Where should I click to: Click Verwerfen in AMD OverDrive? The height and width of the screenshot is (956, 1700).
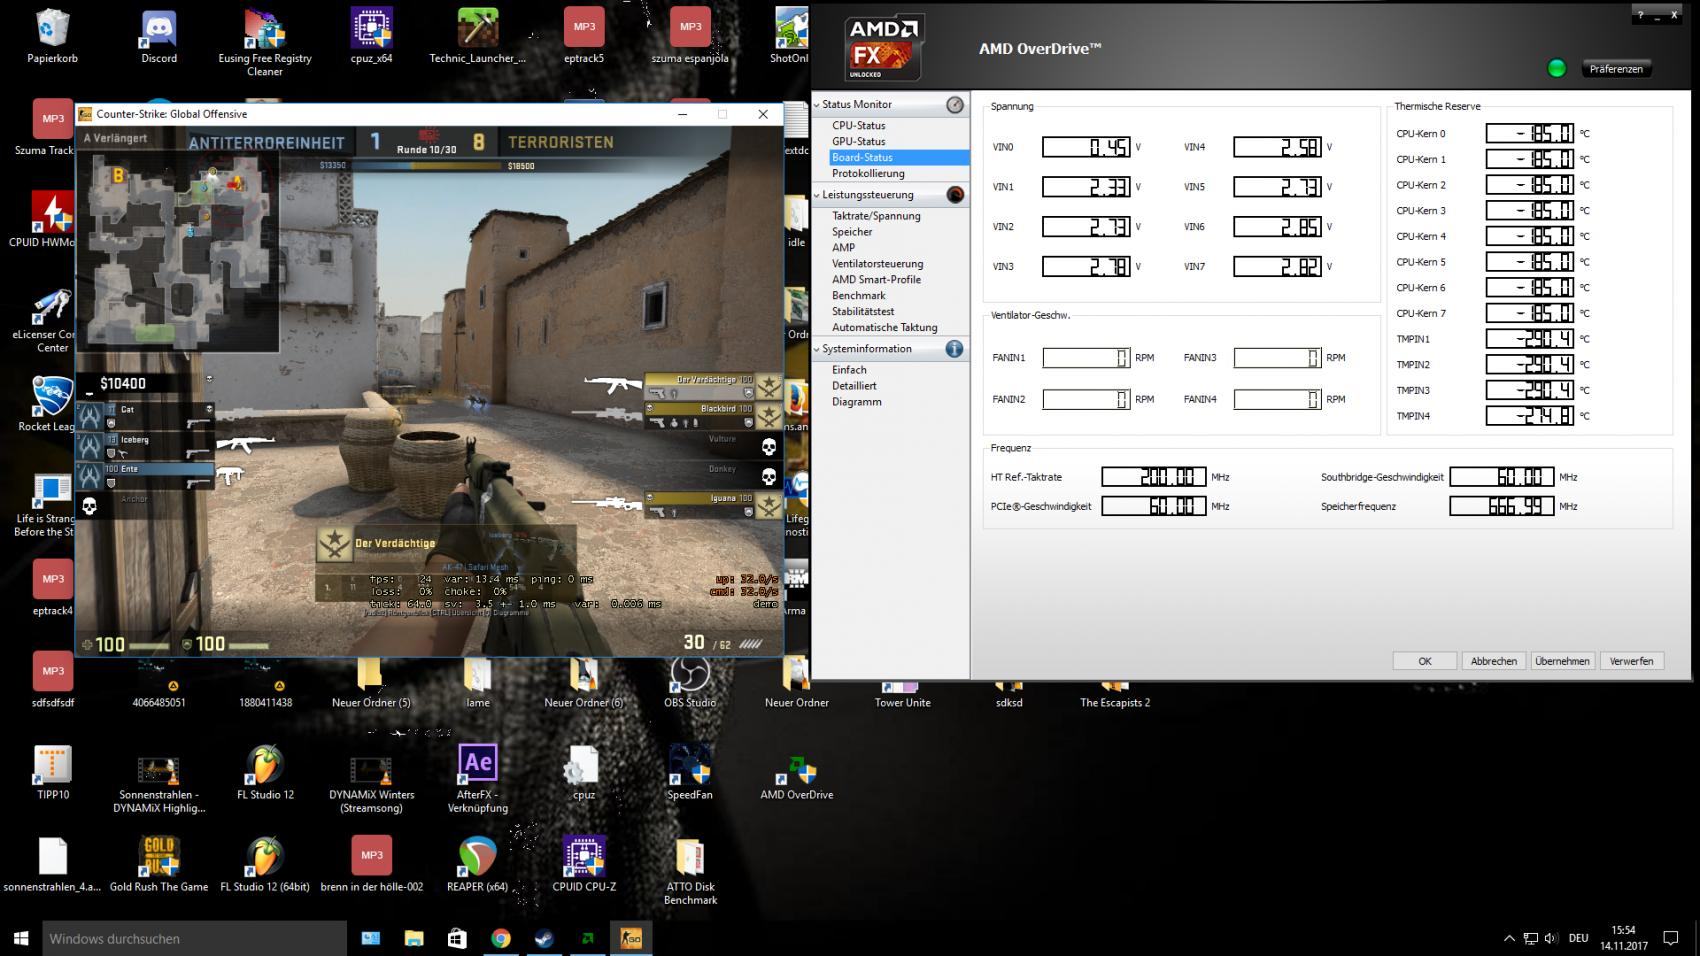coord(1631,661)
